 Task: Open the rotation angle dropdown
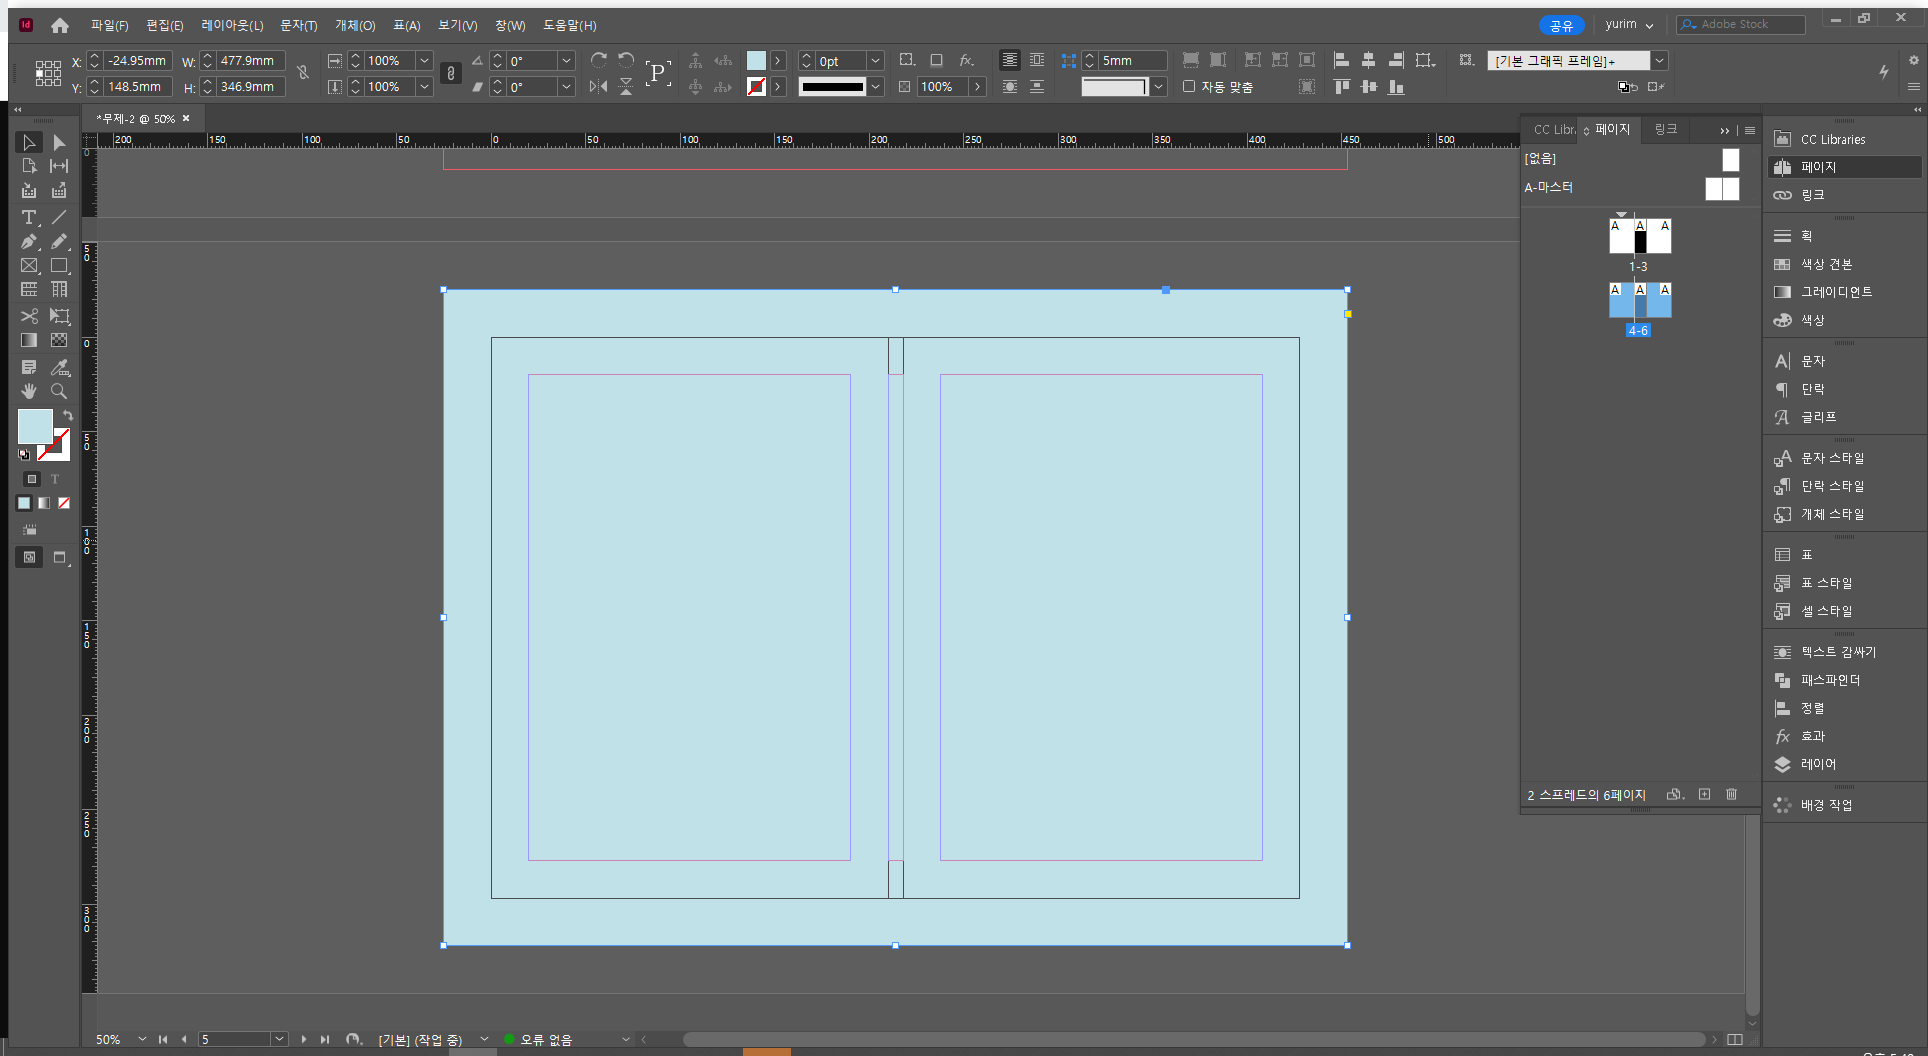click(x=566, y=61)
